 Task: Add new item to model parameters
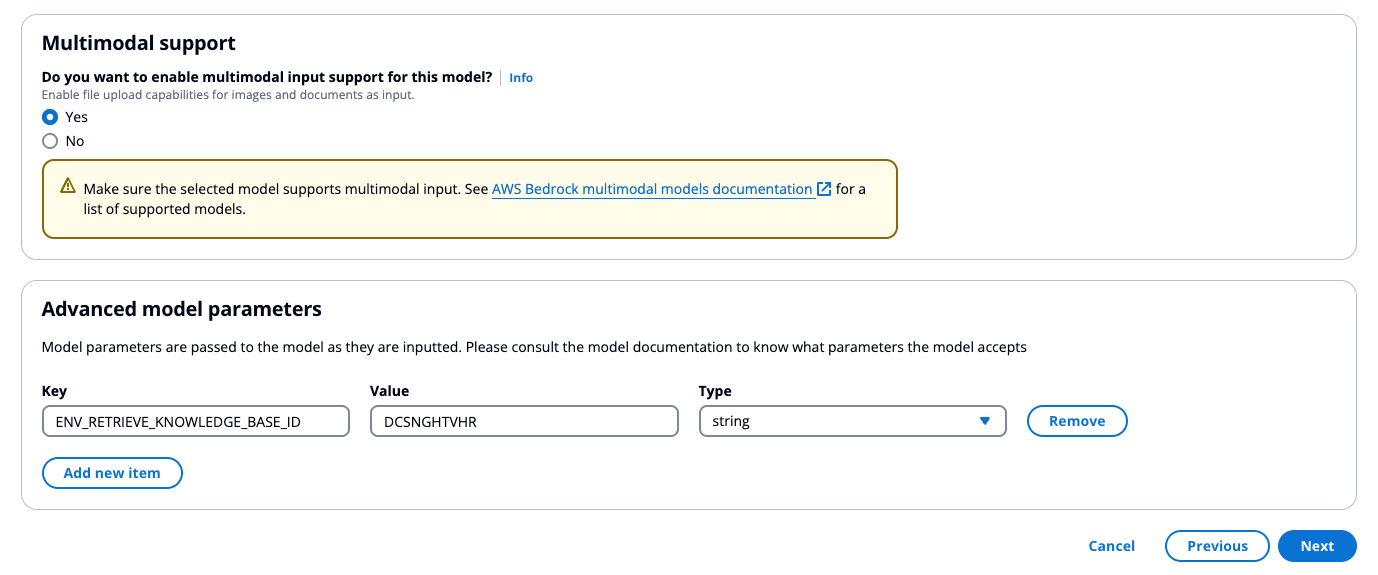coord(112,473)
